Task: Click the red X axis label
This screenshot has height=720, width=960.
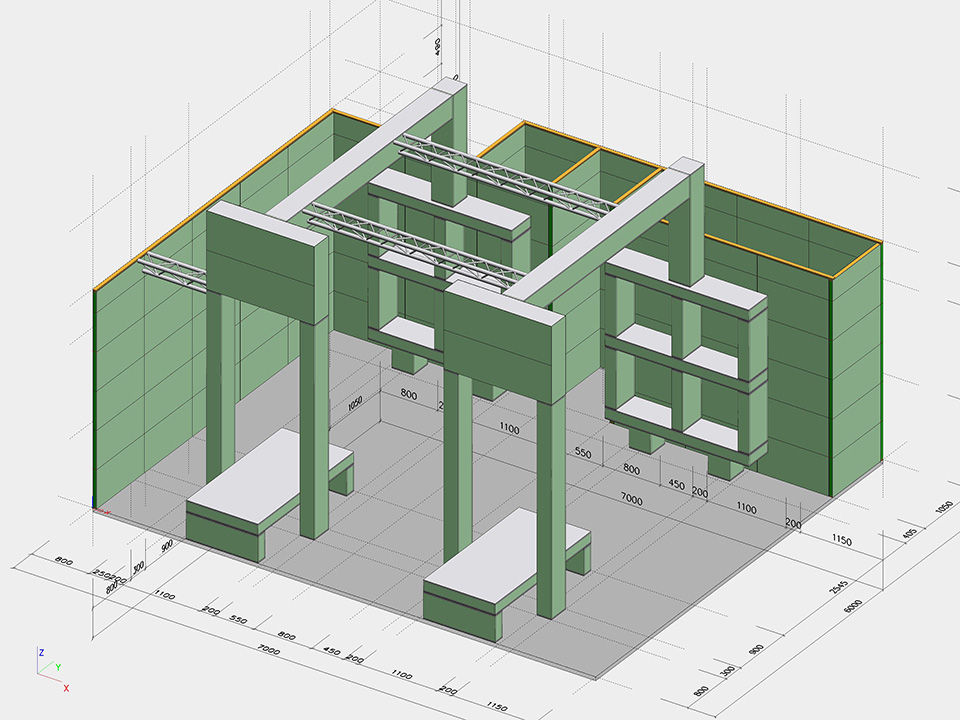Action: click(66, 688)
